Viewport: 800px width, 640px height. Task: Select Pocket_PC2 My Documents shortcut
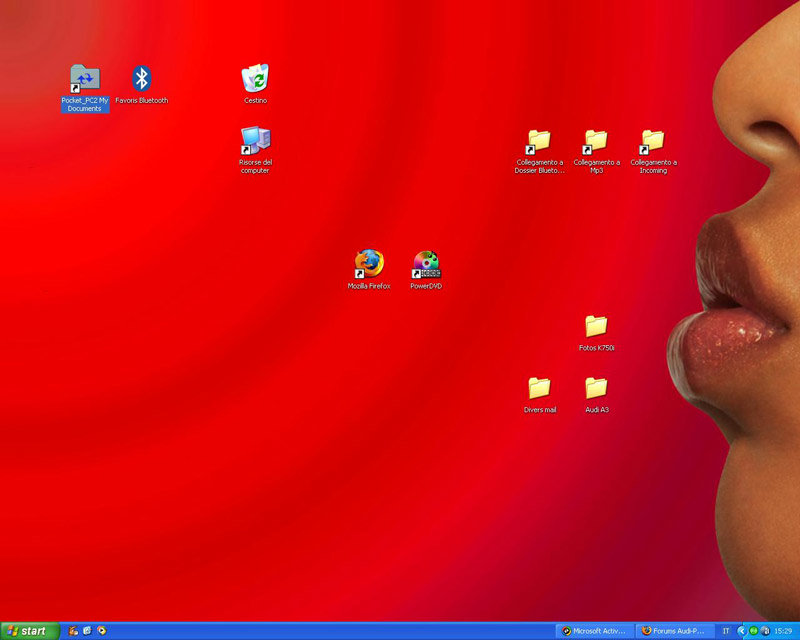85,79
